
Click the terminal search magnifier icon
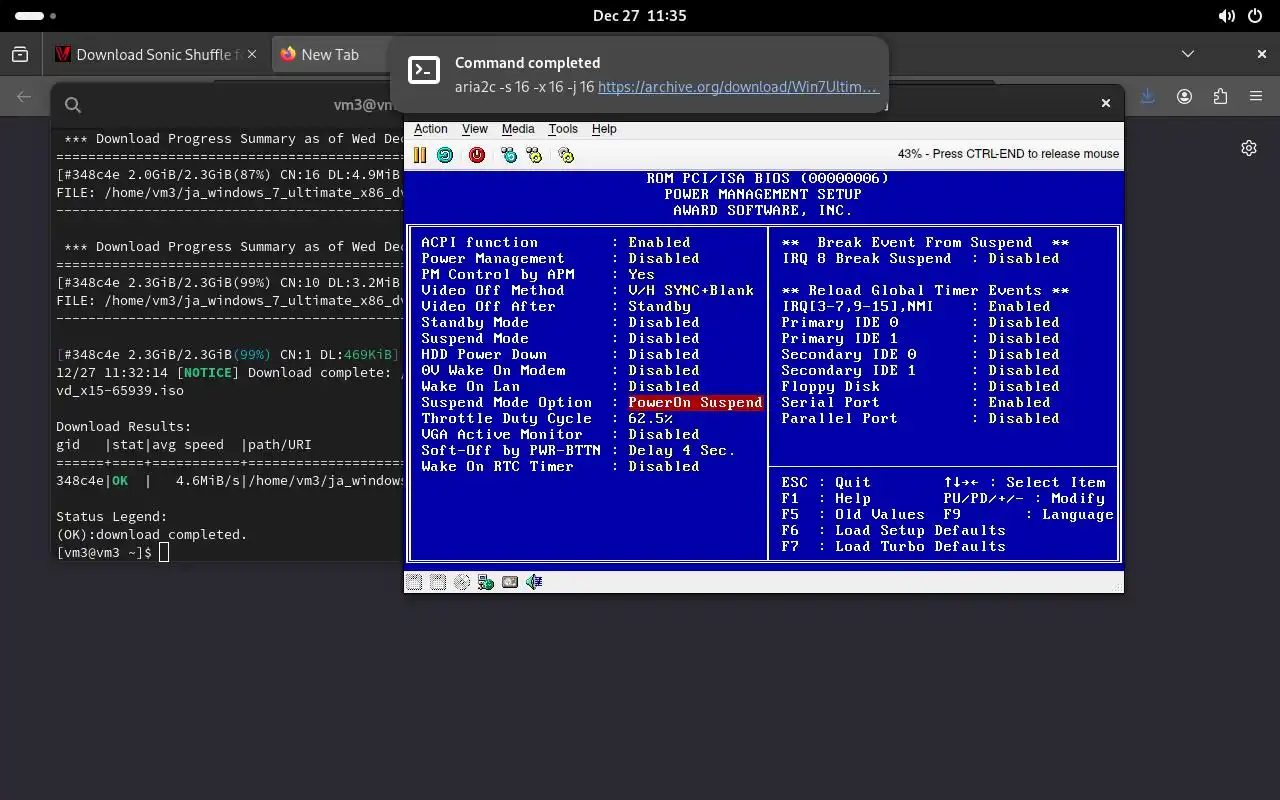point(73,105)
